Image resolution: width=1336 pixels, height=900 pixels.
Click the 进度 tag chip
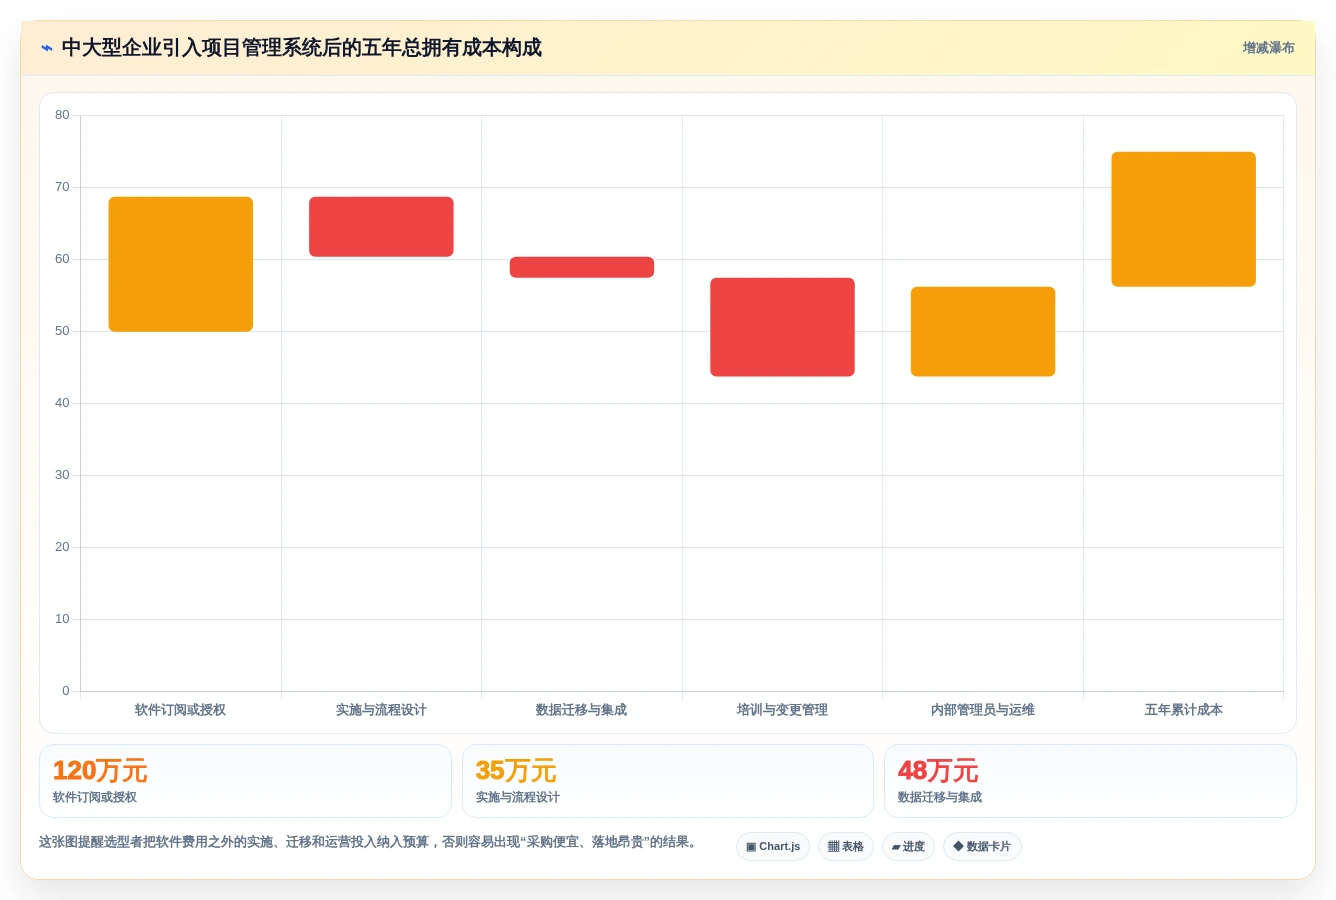(x=908, y=847)
